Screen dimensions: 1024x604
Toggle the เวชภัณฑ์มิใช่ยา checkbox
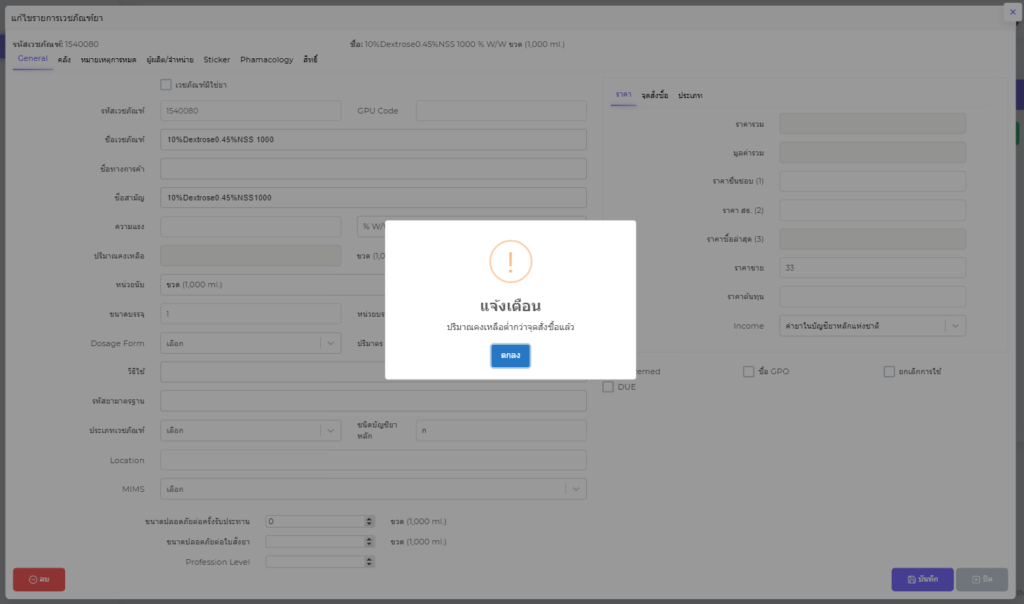tap(166, 85)
